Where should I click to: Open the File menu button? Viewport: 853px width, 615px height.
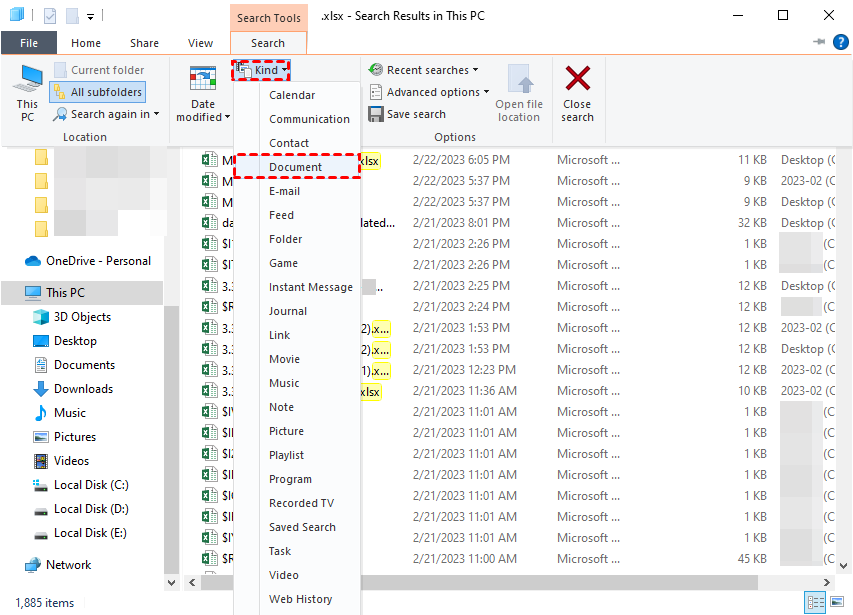pyautogui.click(x=29, y=43)
